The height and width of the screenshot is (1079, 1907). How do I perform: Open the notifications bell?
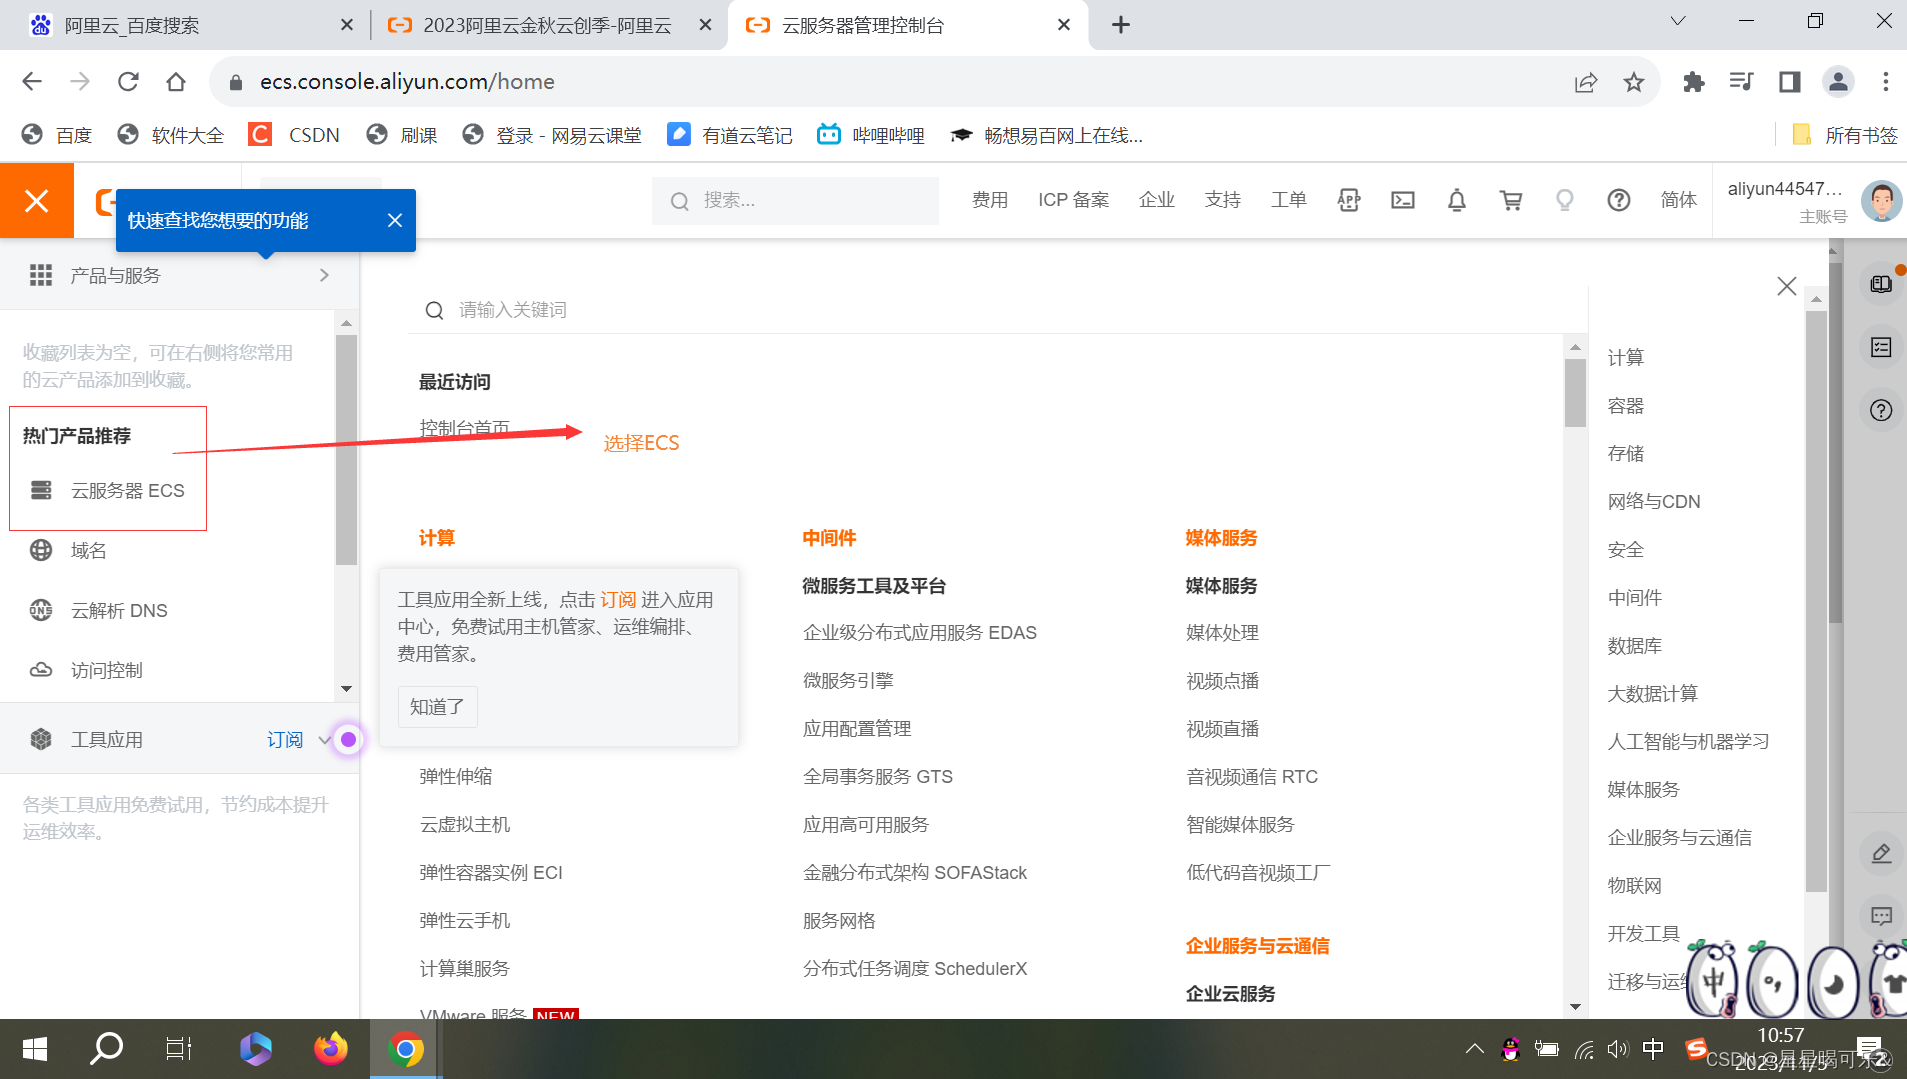coord(1457,200)
